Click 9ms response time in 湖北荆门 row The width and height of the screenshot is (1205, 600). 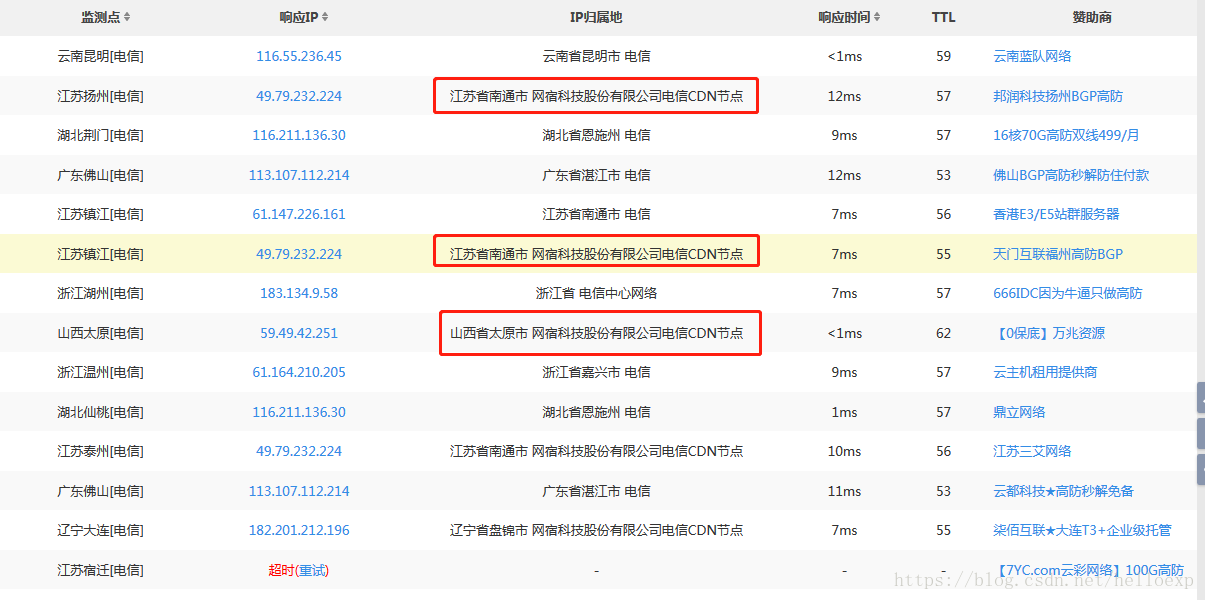pos(844,135)
